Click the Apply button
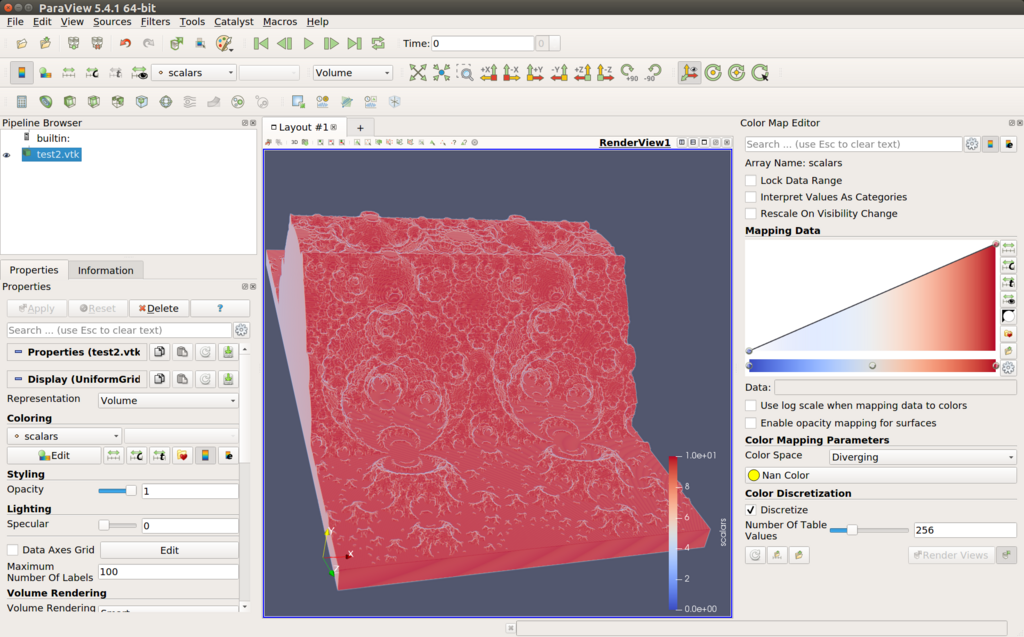 point(37,308)
